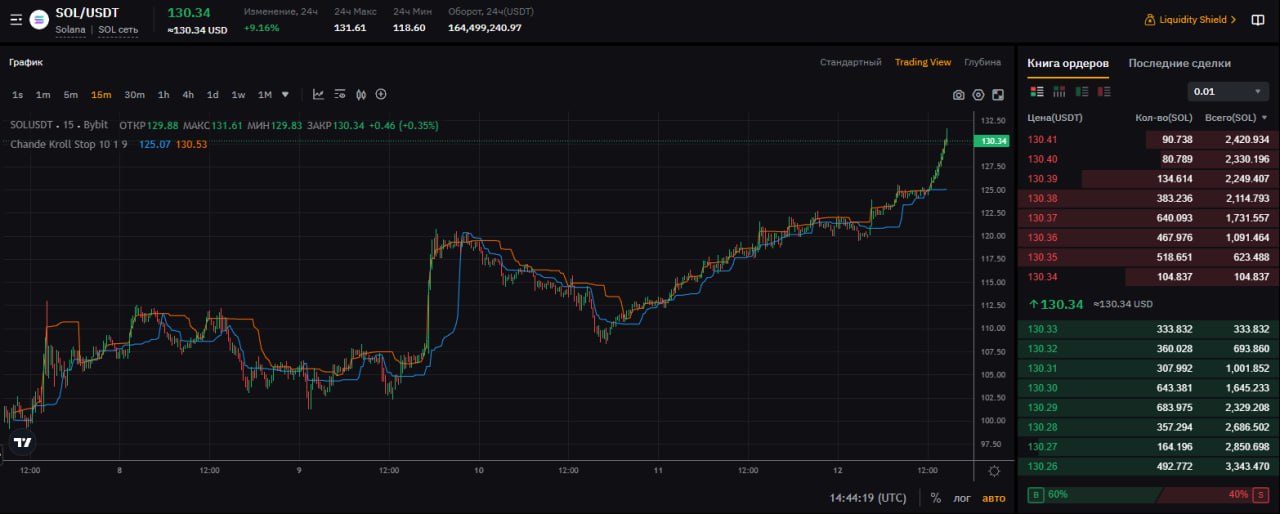This screenshot has width=1280, height=514.
Task: Click the current price 130.34 axis label
Action: tap(993, 141)
